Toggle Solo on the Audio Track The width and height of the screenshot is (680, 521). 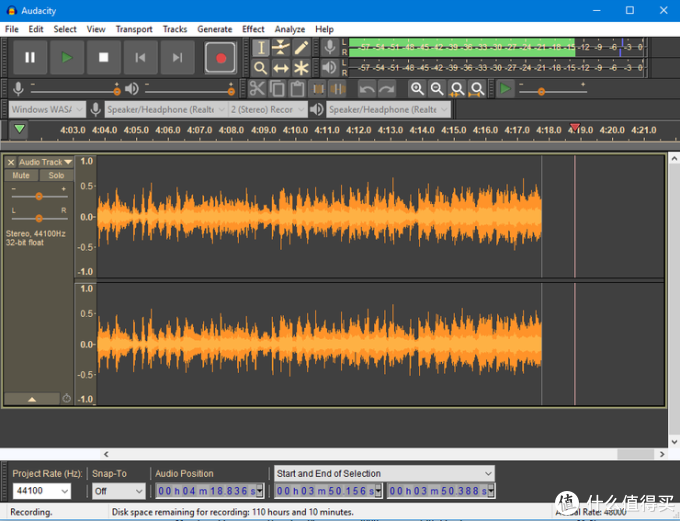pos(56,175)
